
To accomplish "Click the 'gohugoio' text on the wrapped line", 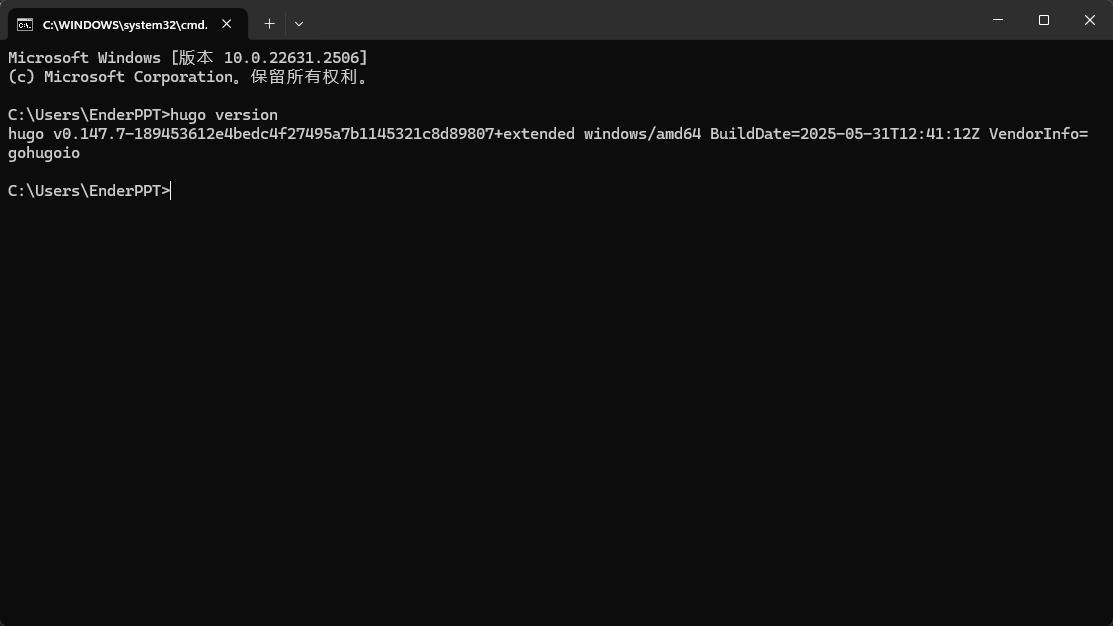I will click(x=44, y=153).
